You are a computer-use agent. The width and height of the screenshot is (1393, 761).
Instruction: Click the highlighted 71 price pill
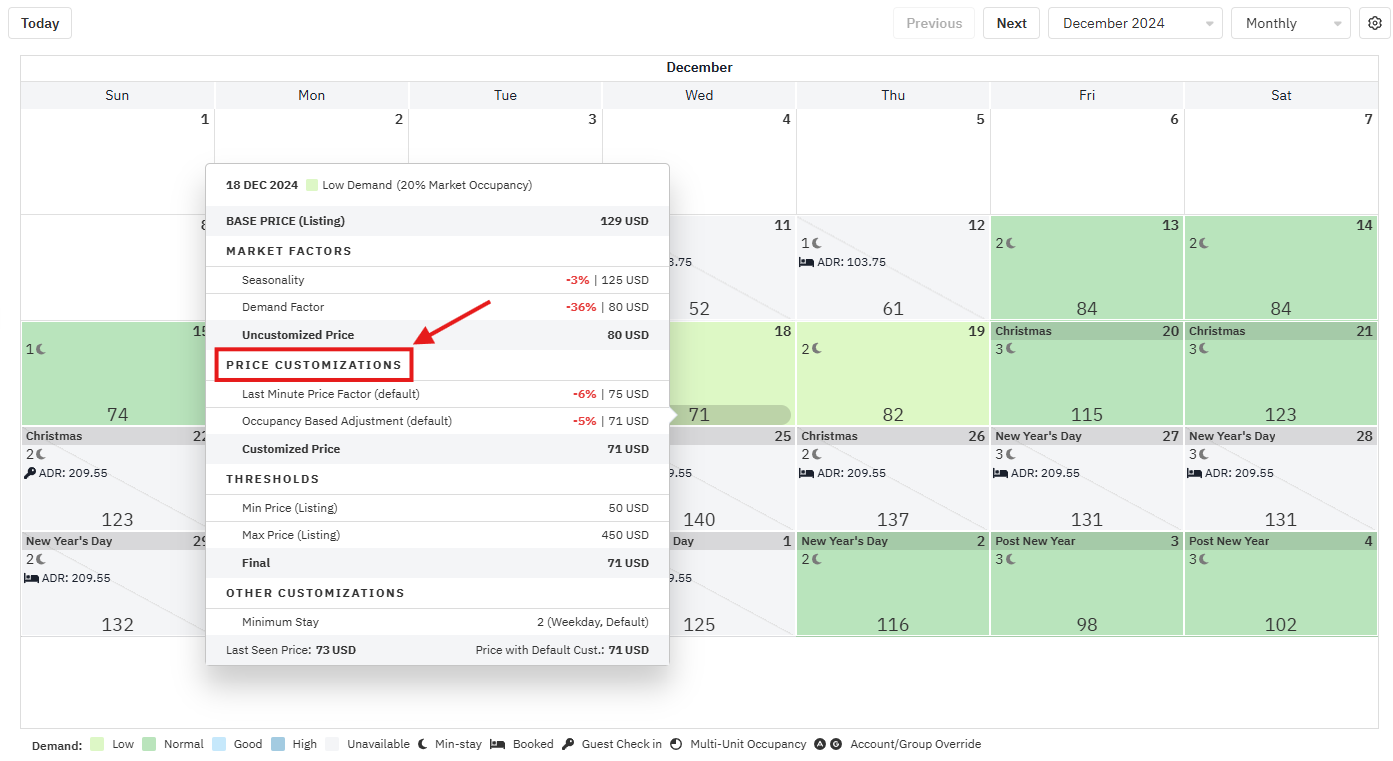[x=730, y=414]
